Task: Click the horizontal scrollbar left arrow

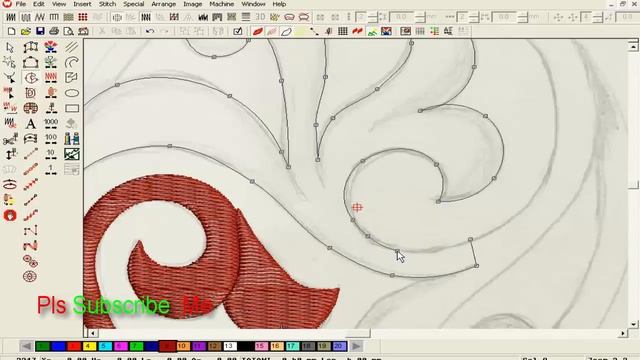Action: pos(93,333)
